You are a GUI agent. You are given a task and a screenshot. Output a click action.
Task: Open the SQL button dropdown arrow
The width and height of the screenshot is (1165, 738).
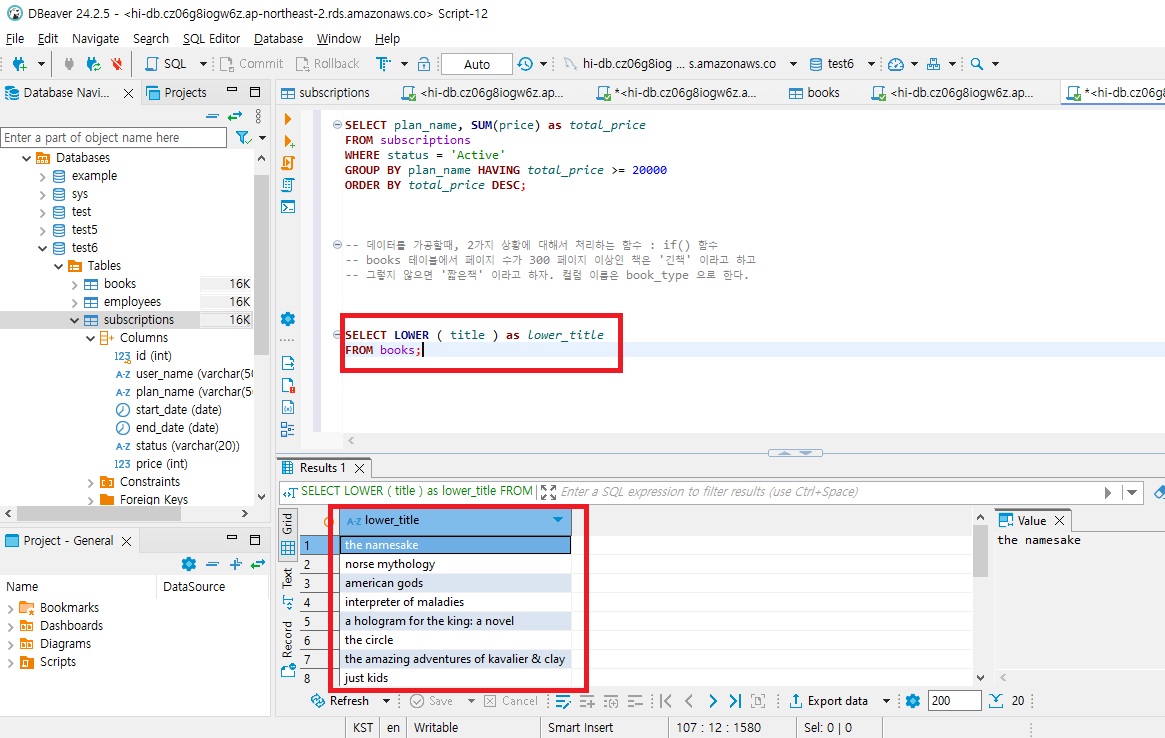(203, 64)
